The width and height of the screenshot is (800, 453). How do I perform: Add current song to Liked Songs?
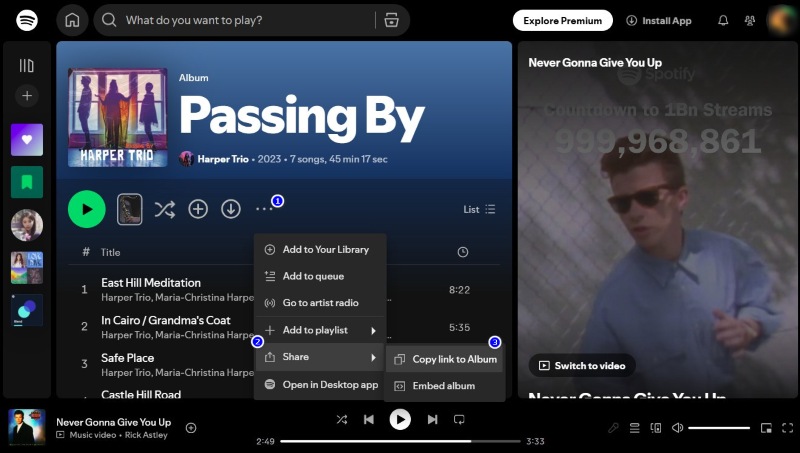(191, 428)
